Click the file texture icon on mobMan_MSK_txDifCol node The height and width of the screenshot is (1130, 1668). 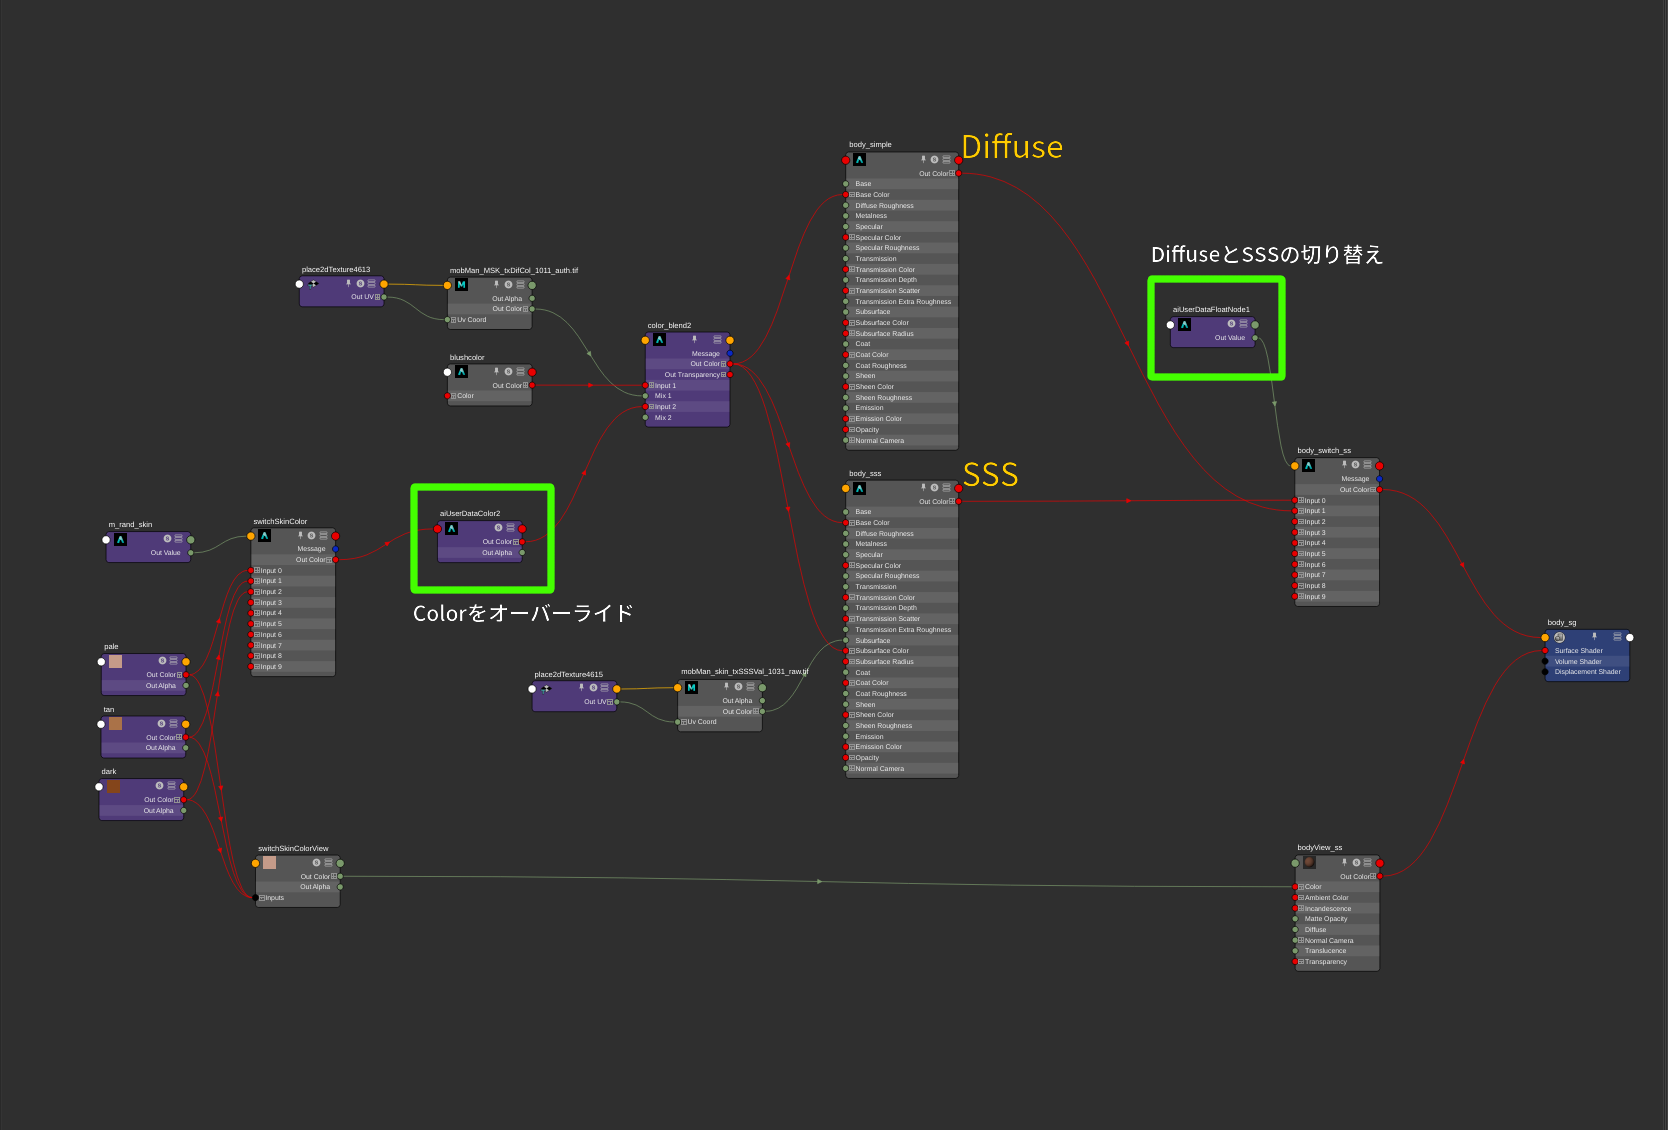[461, 285]
